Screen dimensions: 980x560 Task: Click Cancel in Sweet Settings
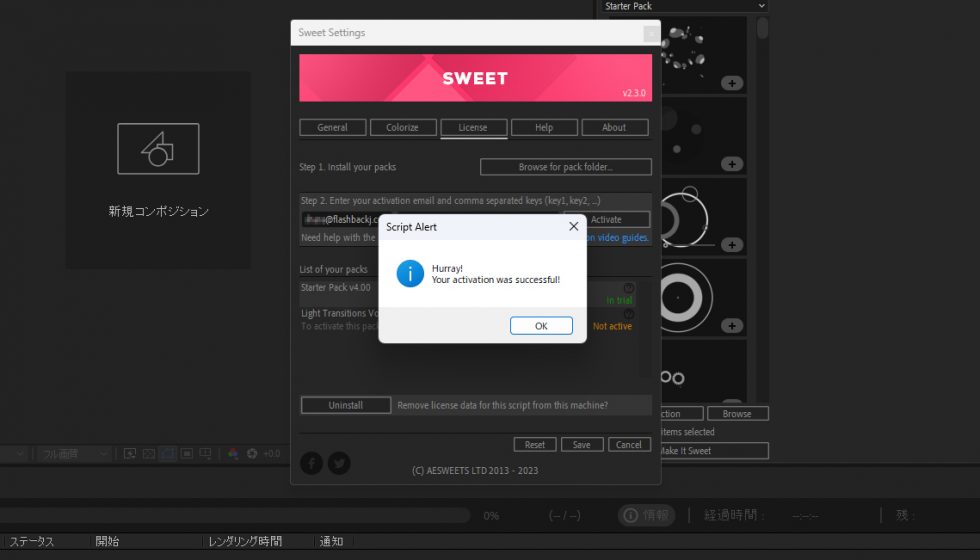629,444
